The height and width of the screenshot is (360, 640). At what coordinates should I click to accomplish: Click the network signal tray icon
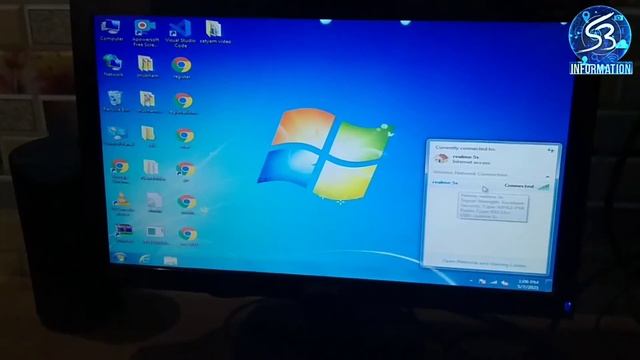pos(493,282)
